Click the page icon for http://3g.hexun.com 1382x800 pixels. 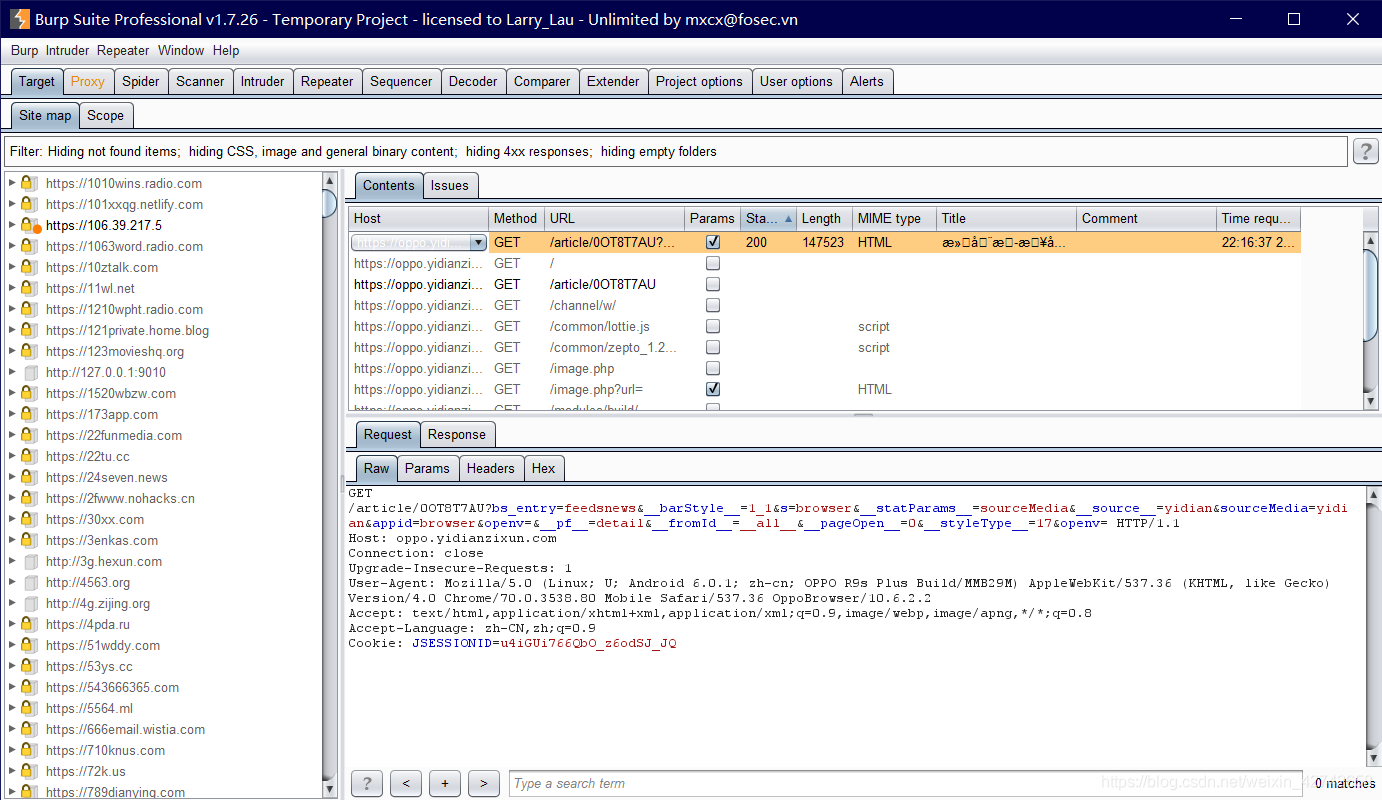[x=30, y=561]
